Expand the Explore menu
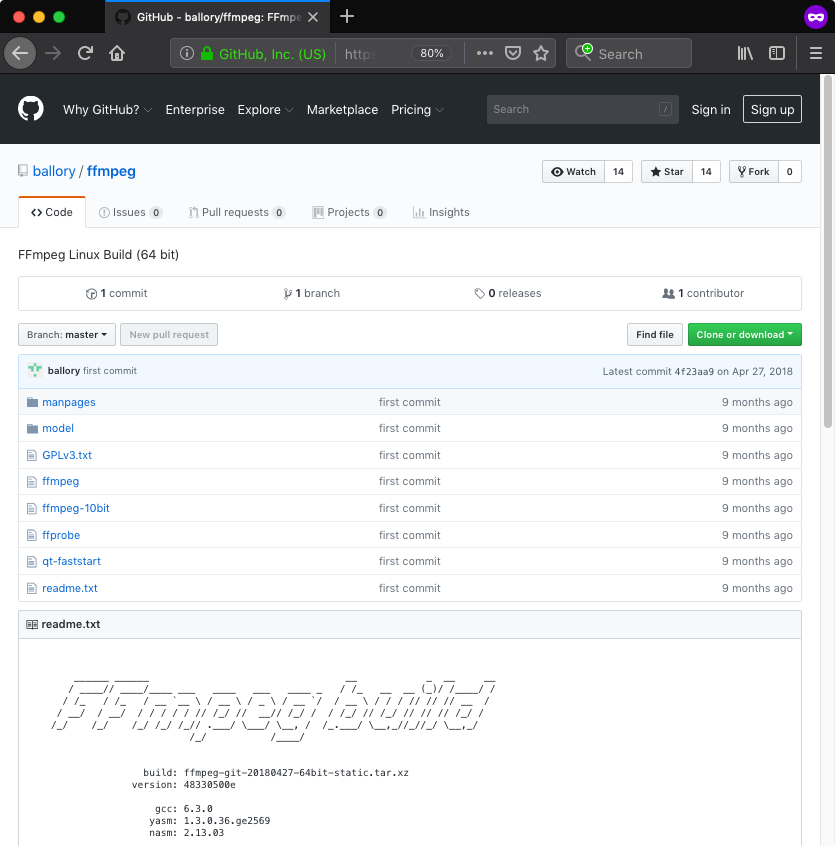This screenshot has height=846, width=835. (265, 110)
